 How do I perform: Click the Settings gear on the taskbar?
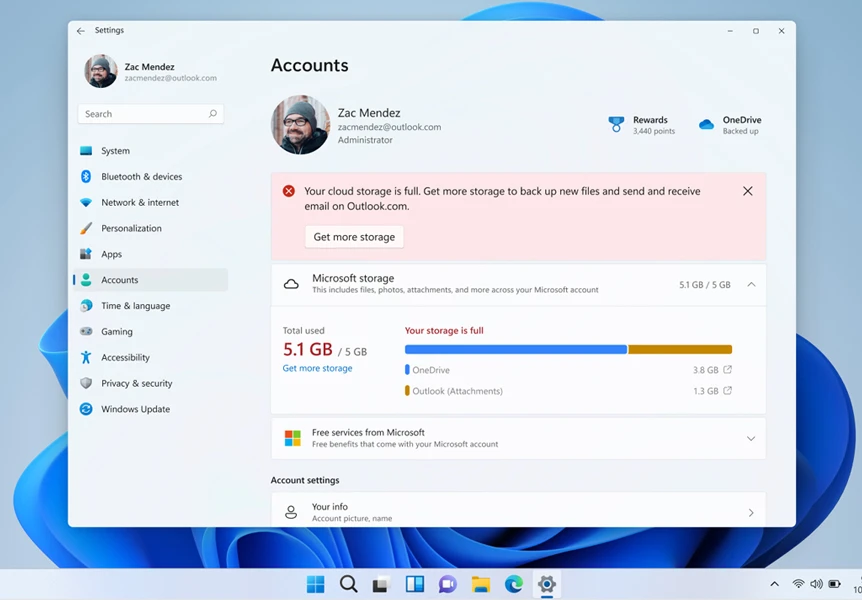click(x=546, y=584)
